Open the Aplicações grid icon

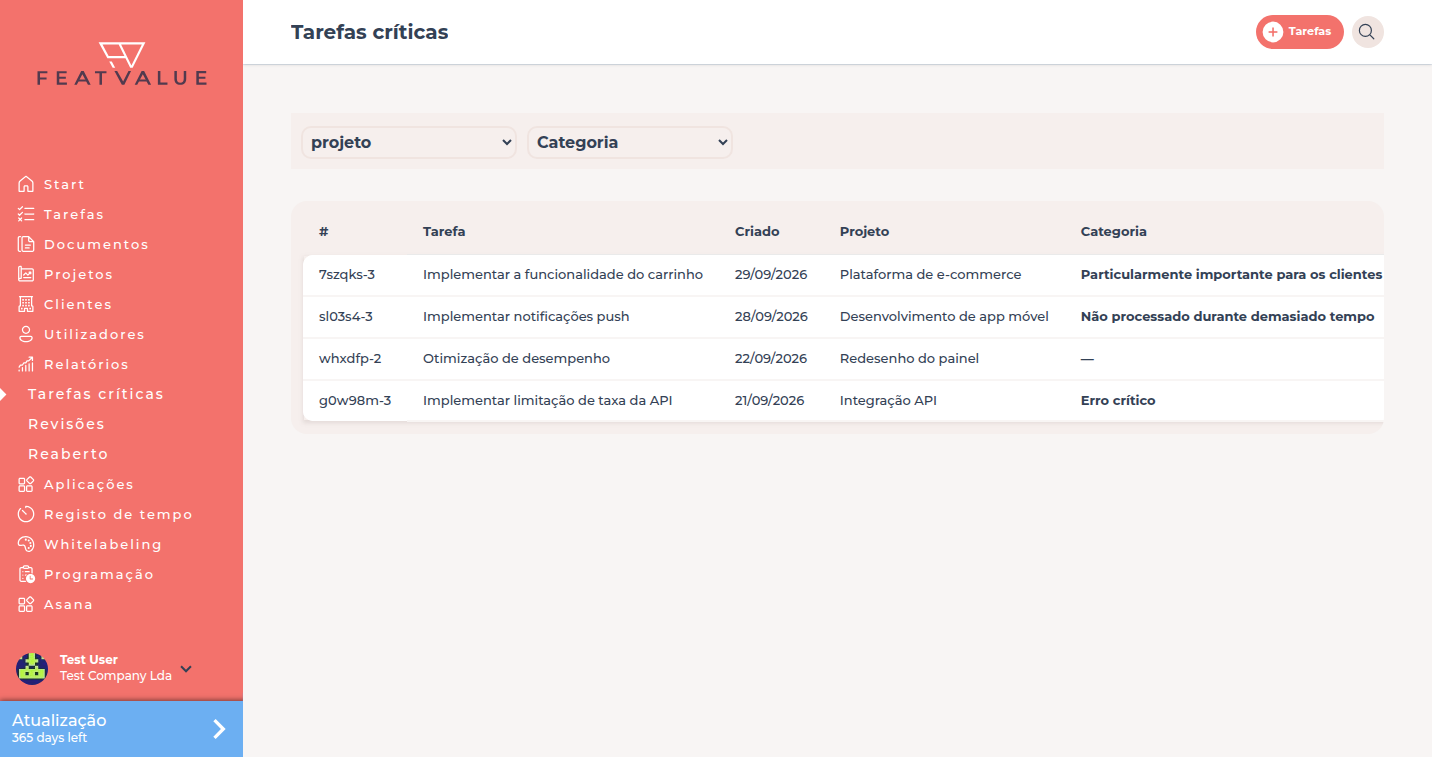click(x=26, y=484)
